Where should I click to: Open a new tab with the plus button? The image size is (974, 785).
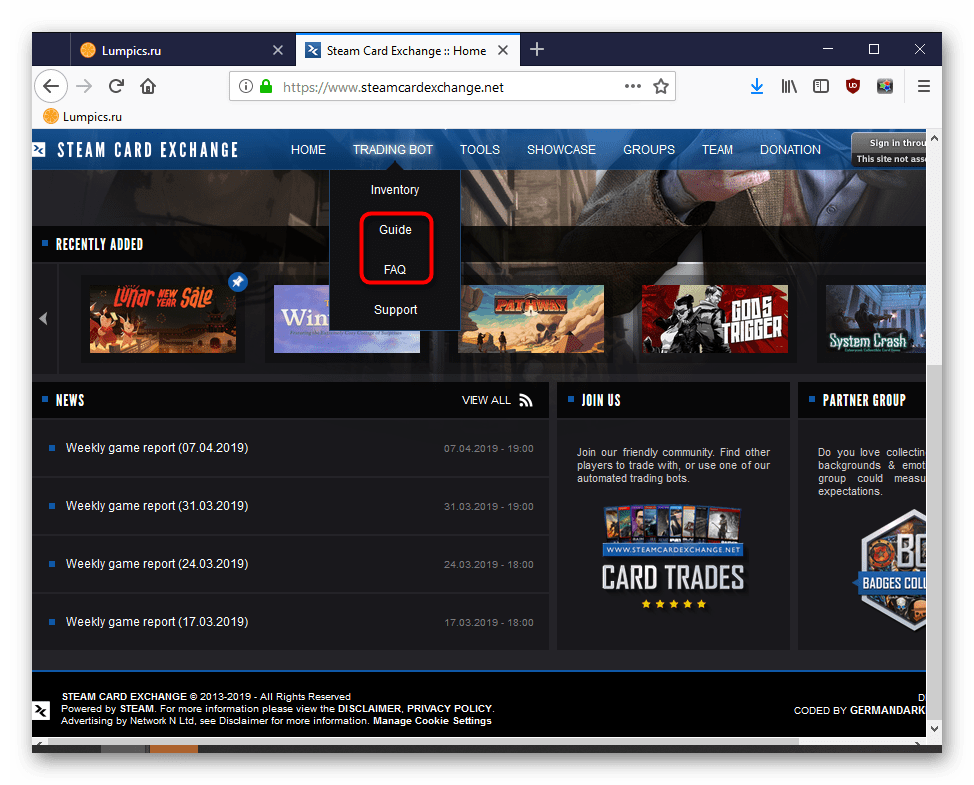537,50
